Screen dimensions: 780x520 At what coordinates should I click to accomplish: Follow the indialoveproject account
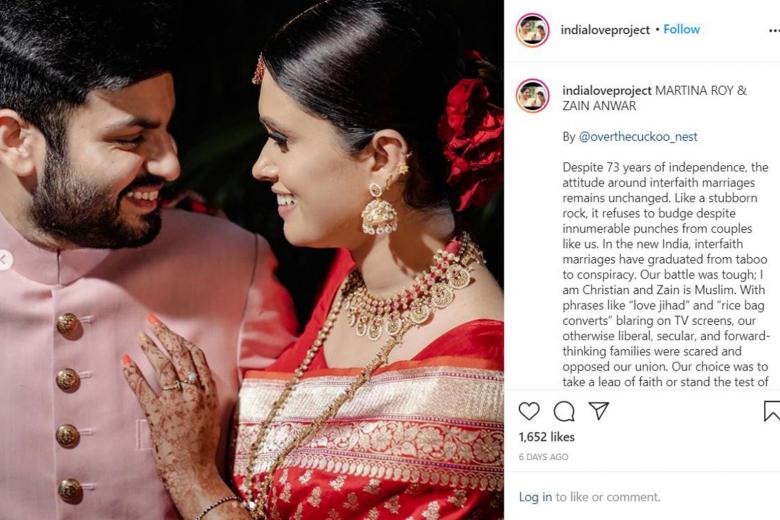click(x=682, y=29)
